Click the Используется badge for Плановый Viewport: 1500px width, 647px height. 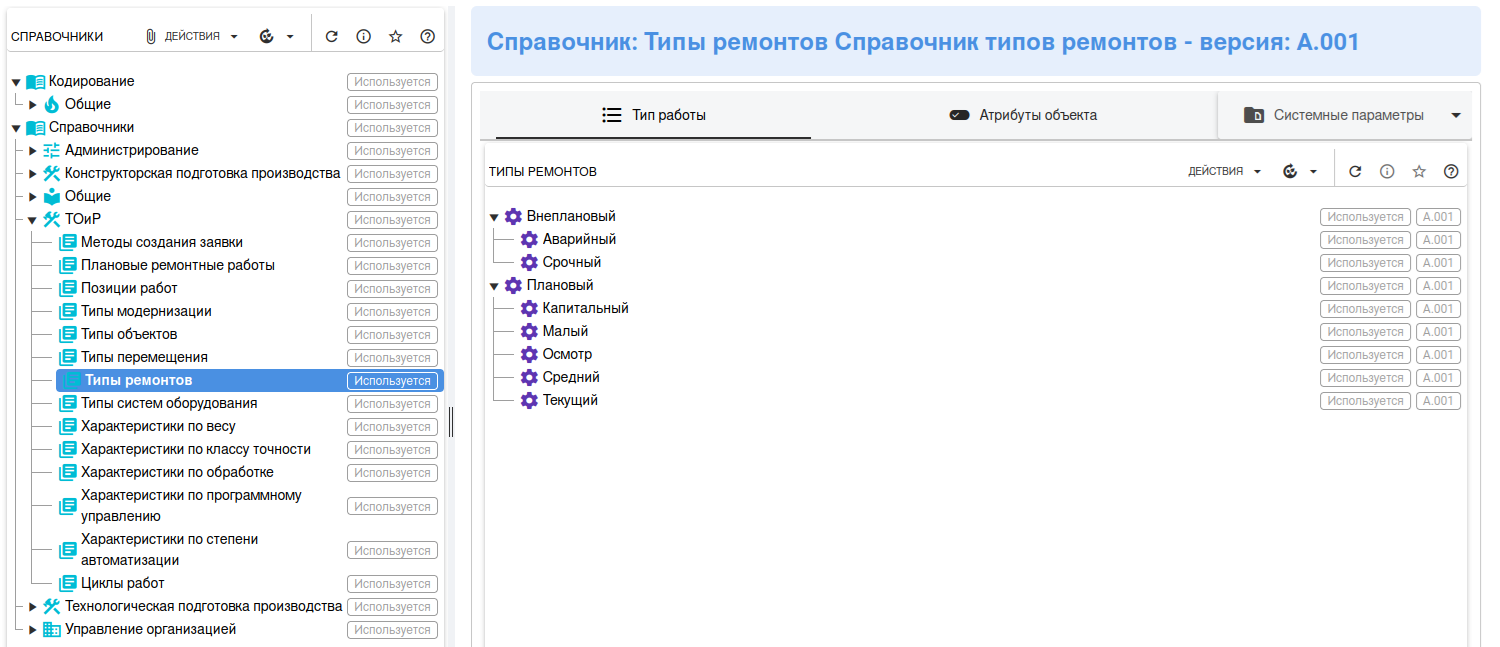[1365, 286]
